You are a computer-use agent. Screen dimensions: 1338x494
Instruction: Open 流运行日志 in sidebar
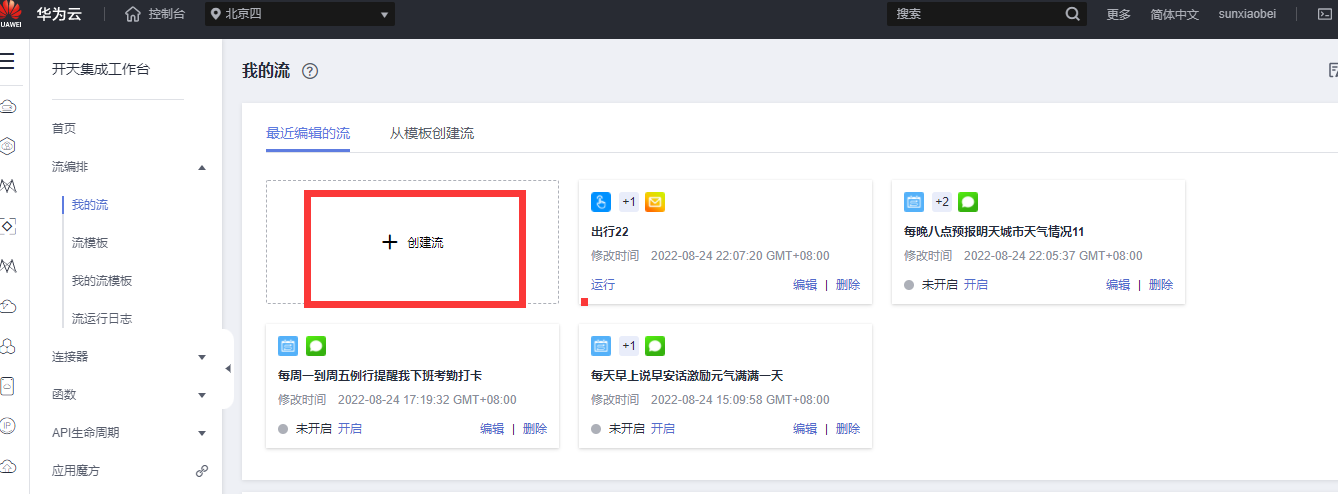pos(102,319)
